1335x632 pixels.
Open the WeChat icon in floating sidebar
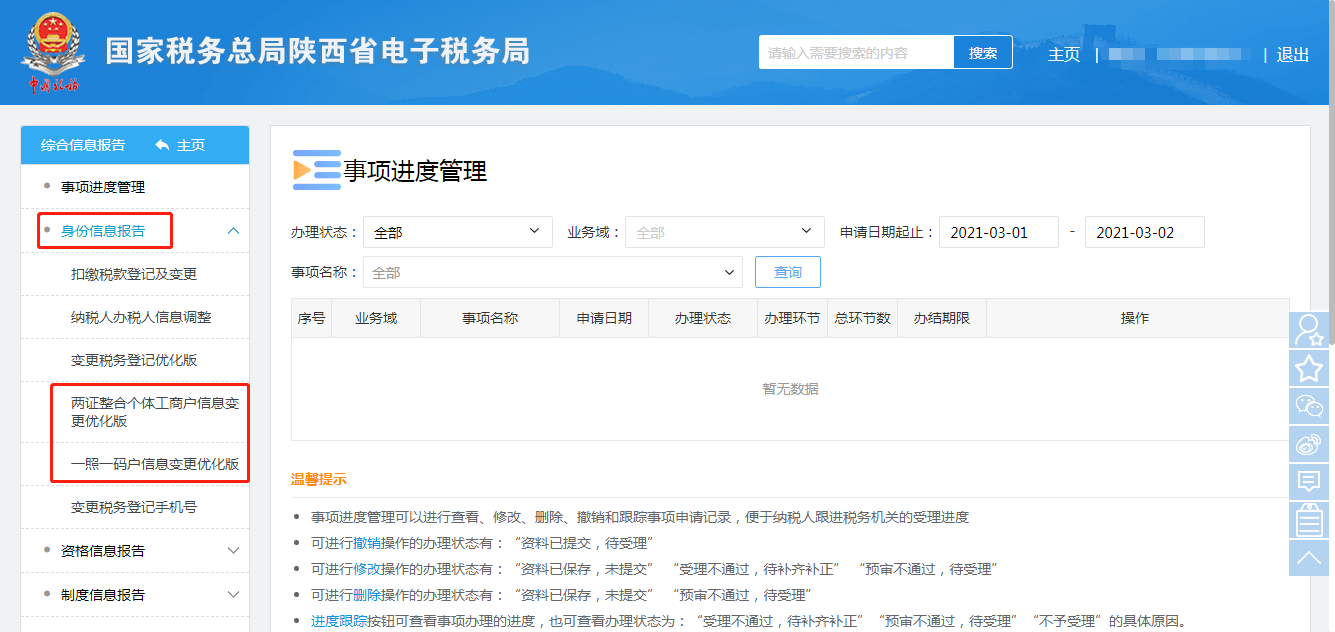tap(1309, 406)
